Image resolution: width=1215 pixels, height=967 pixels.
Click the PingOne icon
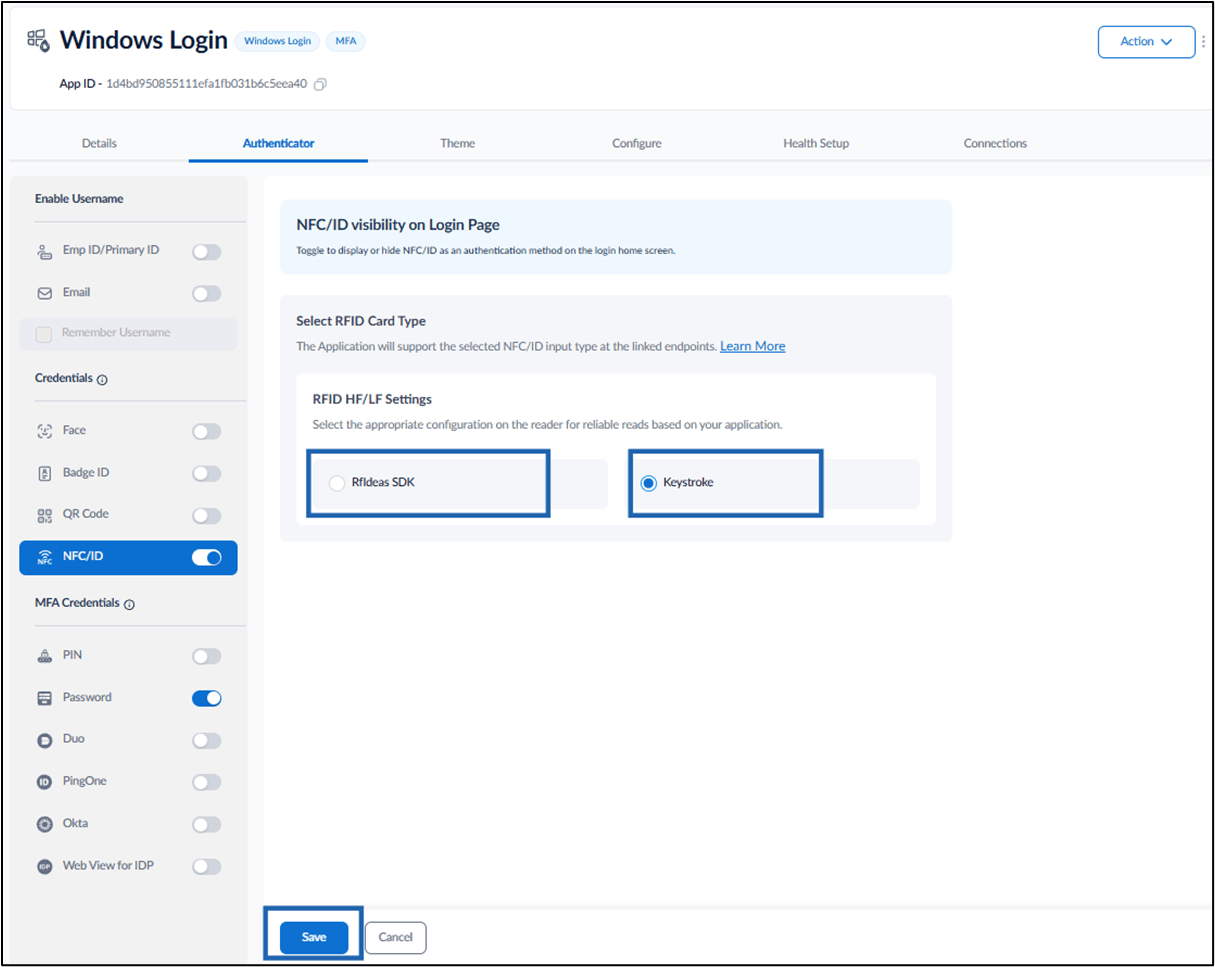pos(44,782)
